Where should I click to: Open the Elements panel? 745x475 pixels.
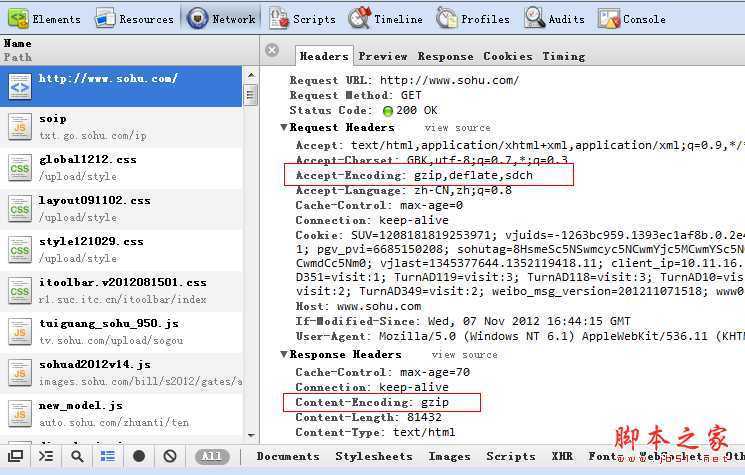click(44, 19)
